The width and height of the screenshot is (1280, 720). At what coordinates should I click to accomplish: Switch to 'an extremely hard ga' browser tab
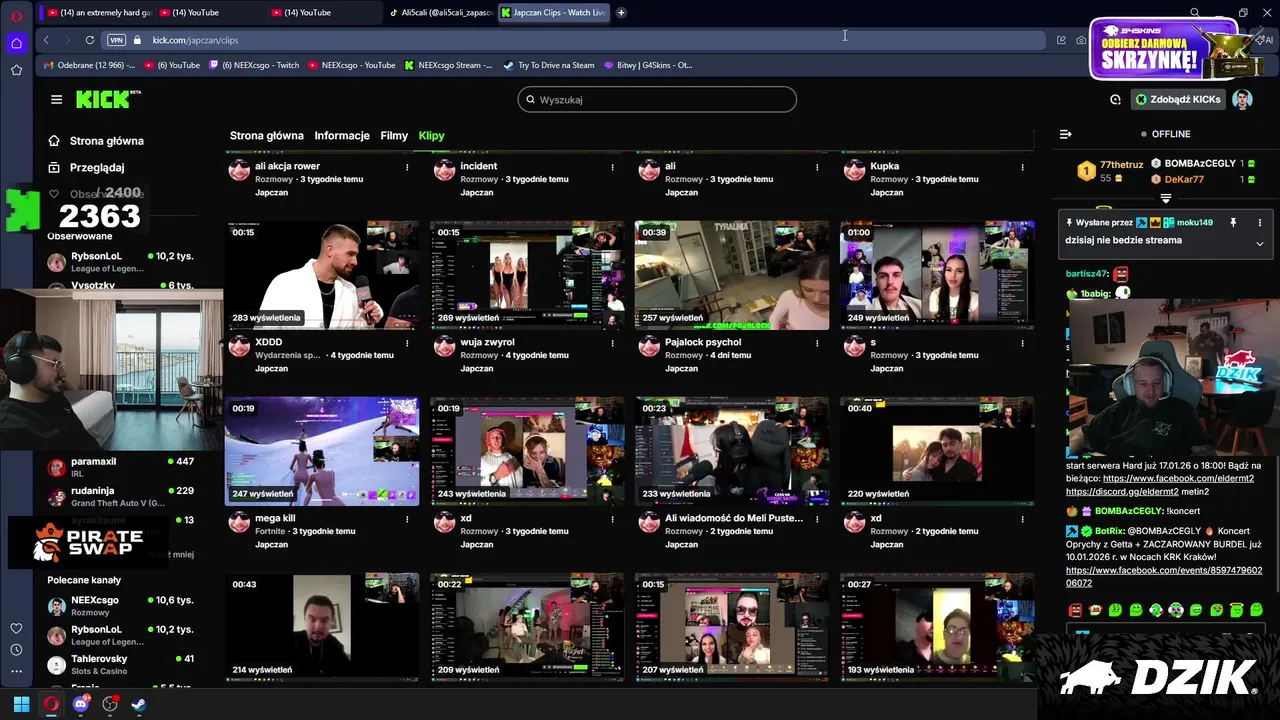[x=98, y=12]
